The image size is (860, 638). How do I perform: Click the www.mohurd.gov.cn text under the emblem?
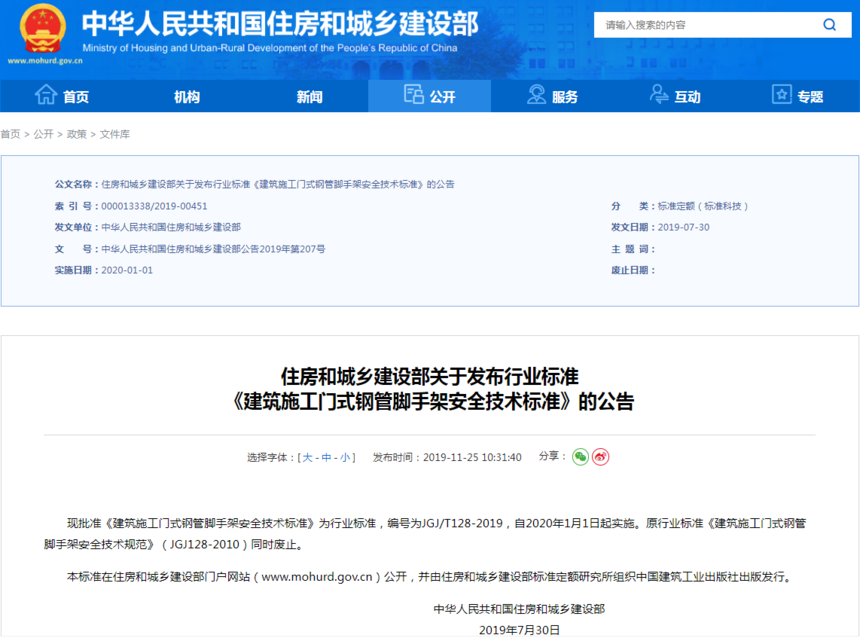tap(45, 61)
